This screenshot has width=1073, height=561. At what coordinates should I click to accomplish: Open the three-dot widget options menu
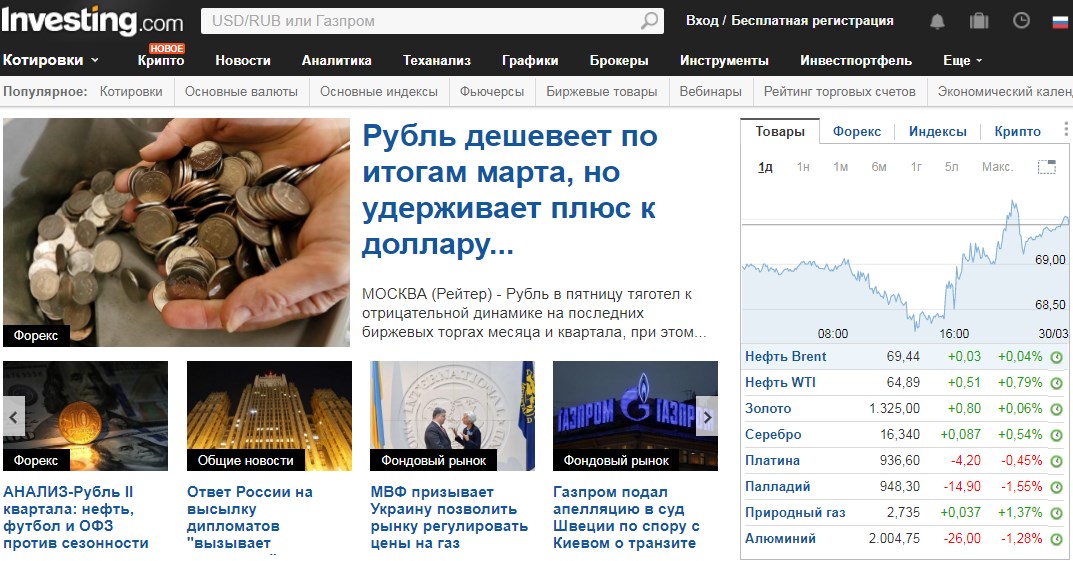[1065, 129]
